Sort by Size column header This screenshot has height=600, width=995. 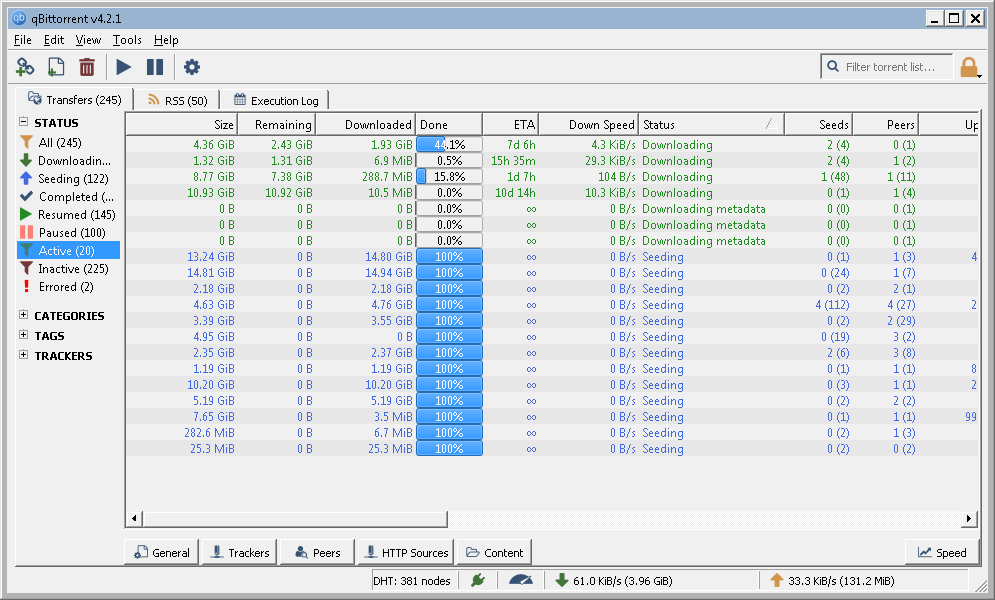[181, 124]
